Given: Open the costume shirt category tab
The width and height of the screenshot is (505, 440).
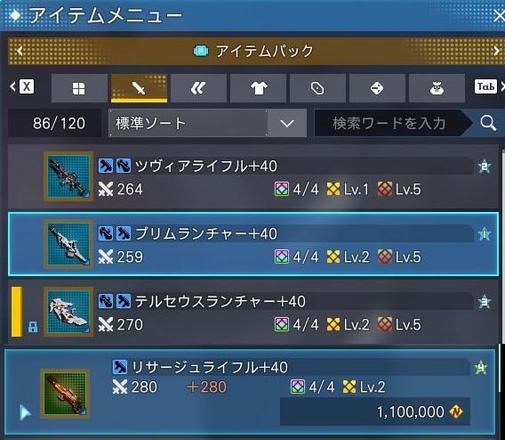Looking at the screenshot, I should [258, 88].
